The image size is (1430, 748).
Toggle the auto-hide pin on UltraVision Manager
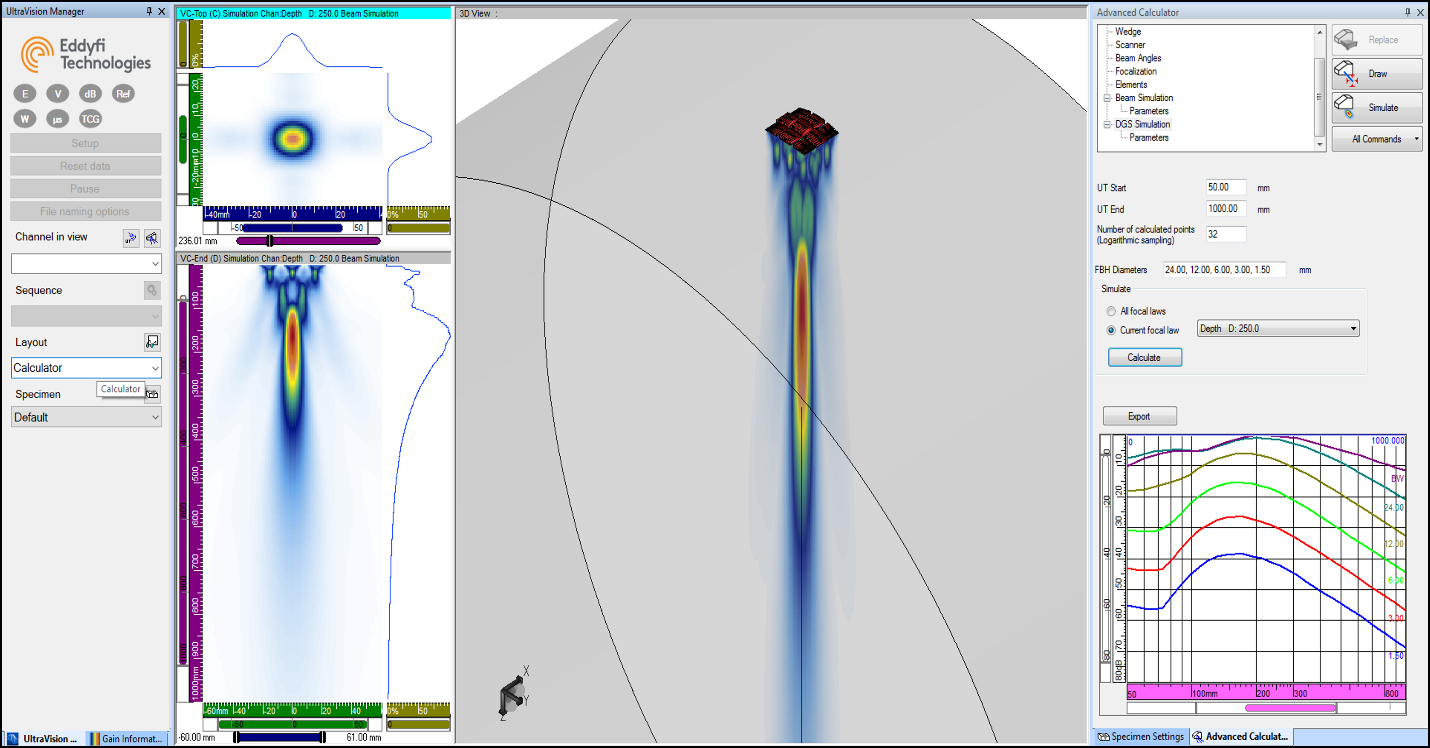[147, 11]
